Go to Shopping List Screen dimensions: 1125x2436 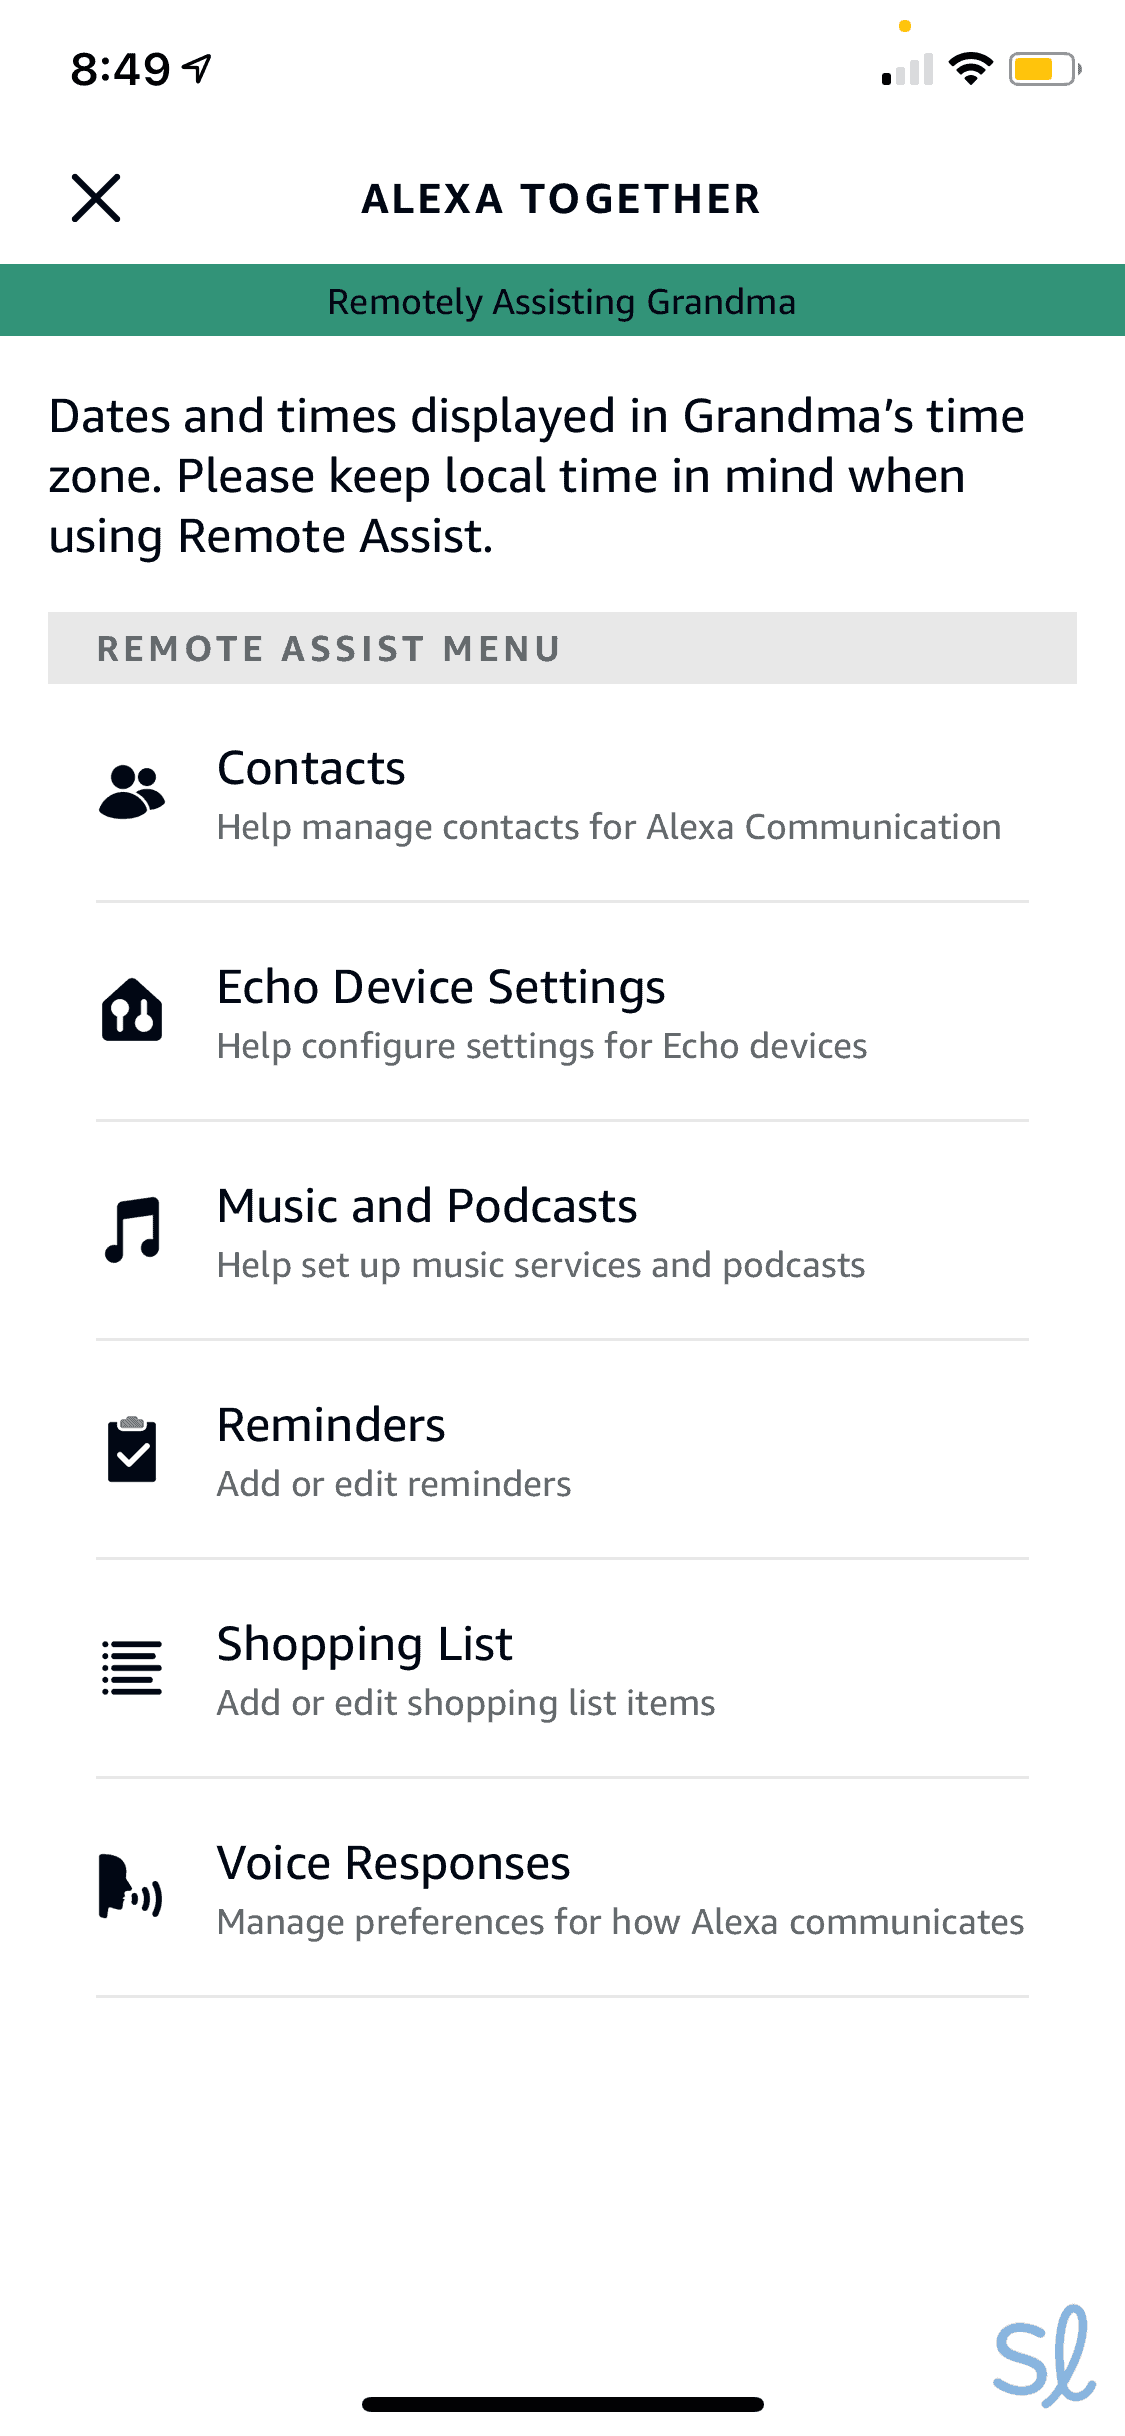click(x=365, y=1645)
